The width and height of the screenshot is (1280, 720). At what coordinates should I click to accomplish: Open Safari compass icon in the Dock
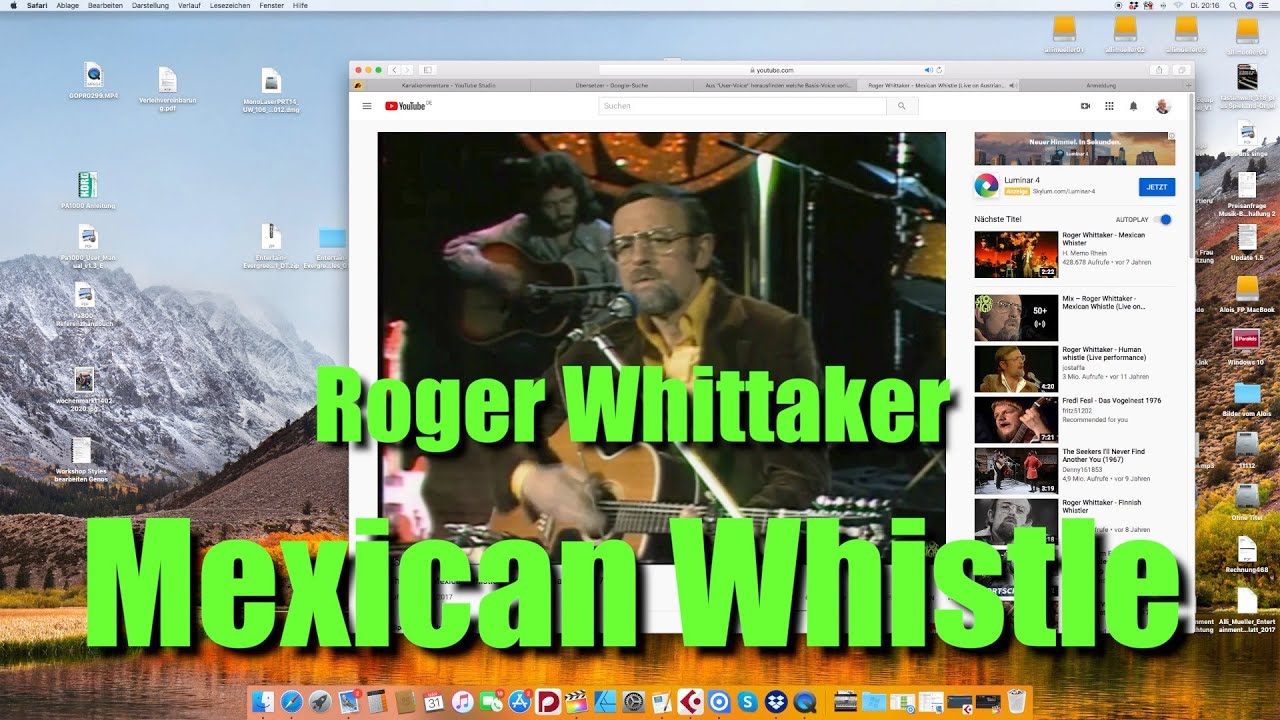click(292, 702)
